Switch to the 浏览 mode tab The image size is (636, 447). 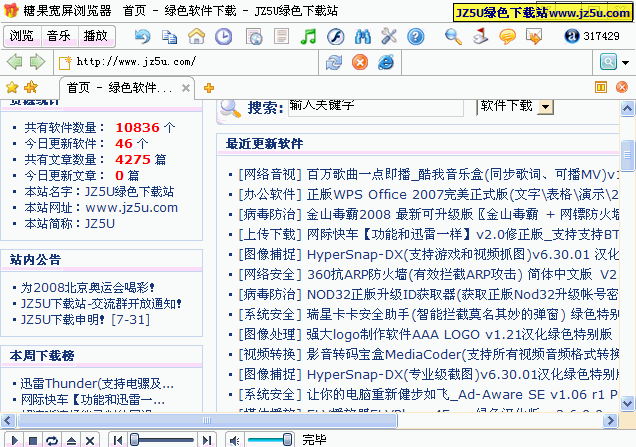click(22, 36)
